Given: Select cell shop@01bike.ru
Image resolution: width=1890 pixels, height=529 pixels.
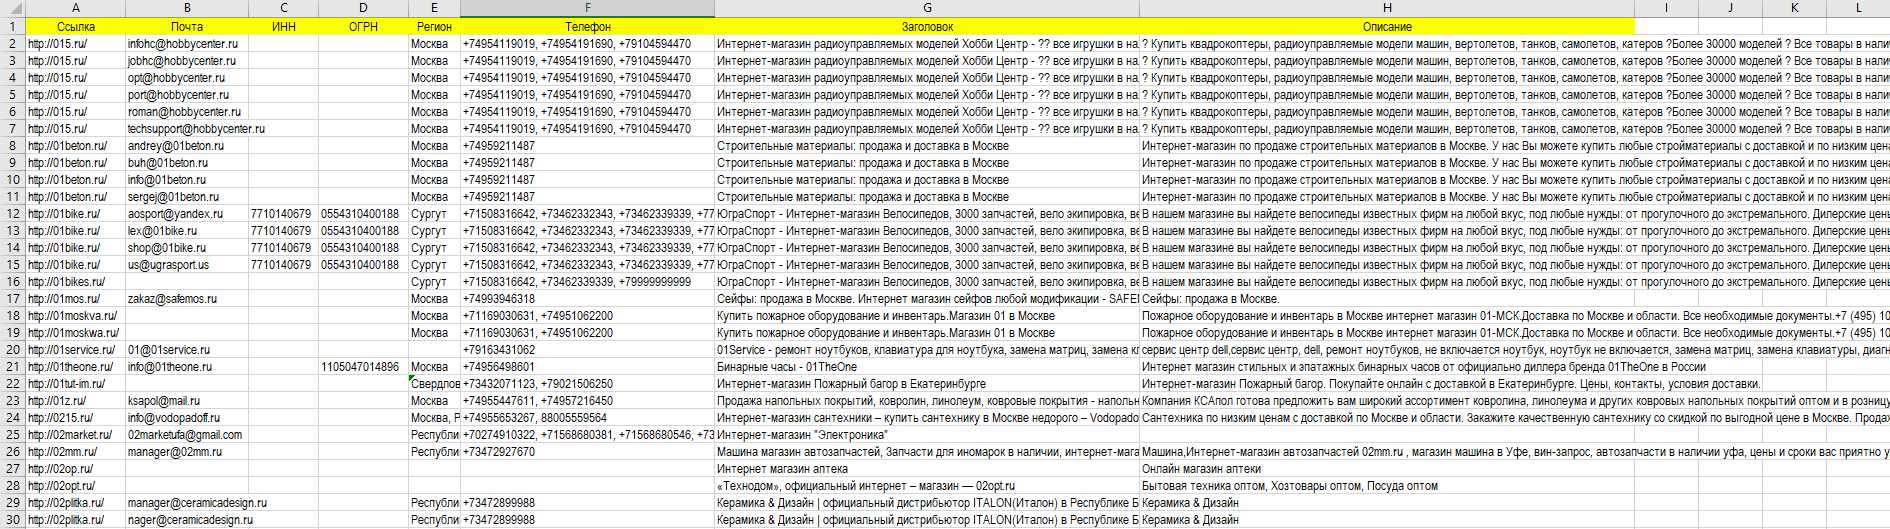Looking at the screenshot, I should tap(186, 248).
